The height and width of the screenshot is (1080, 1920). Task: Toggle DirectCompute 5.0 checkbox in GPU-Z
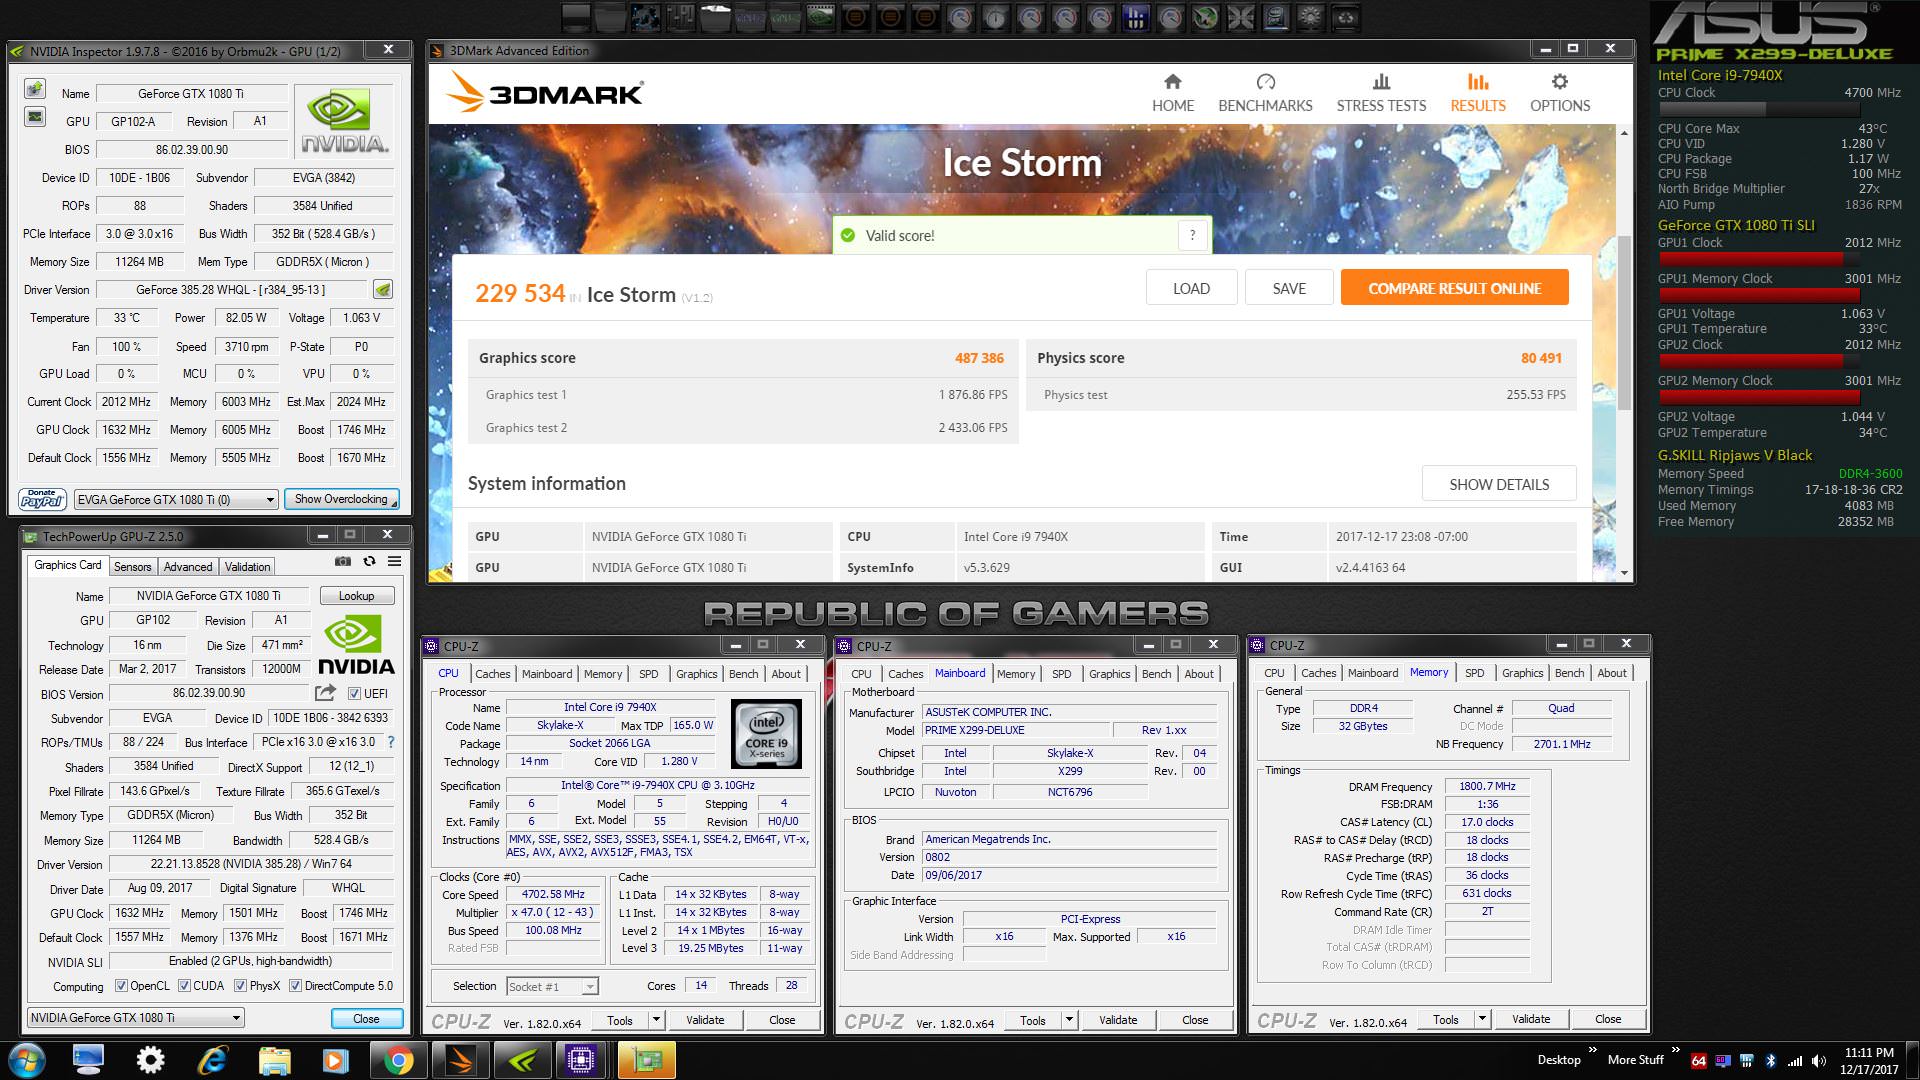point(295,986)
